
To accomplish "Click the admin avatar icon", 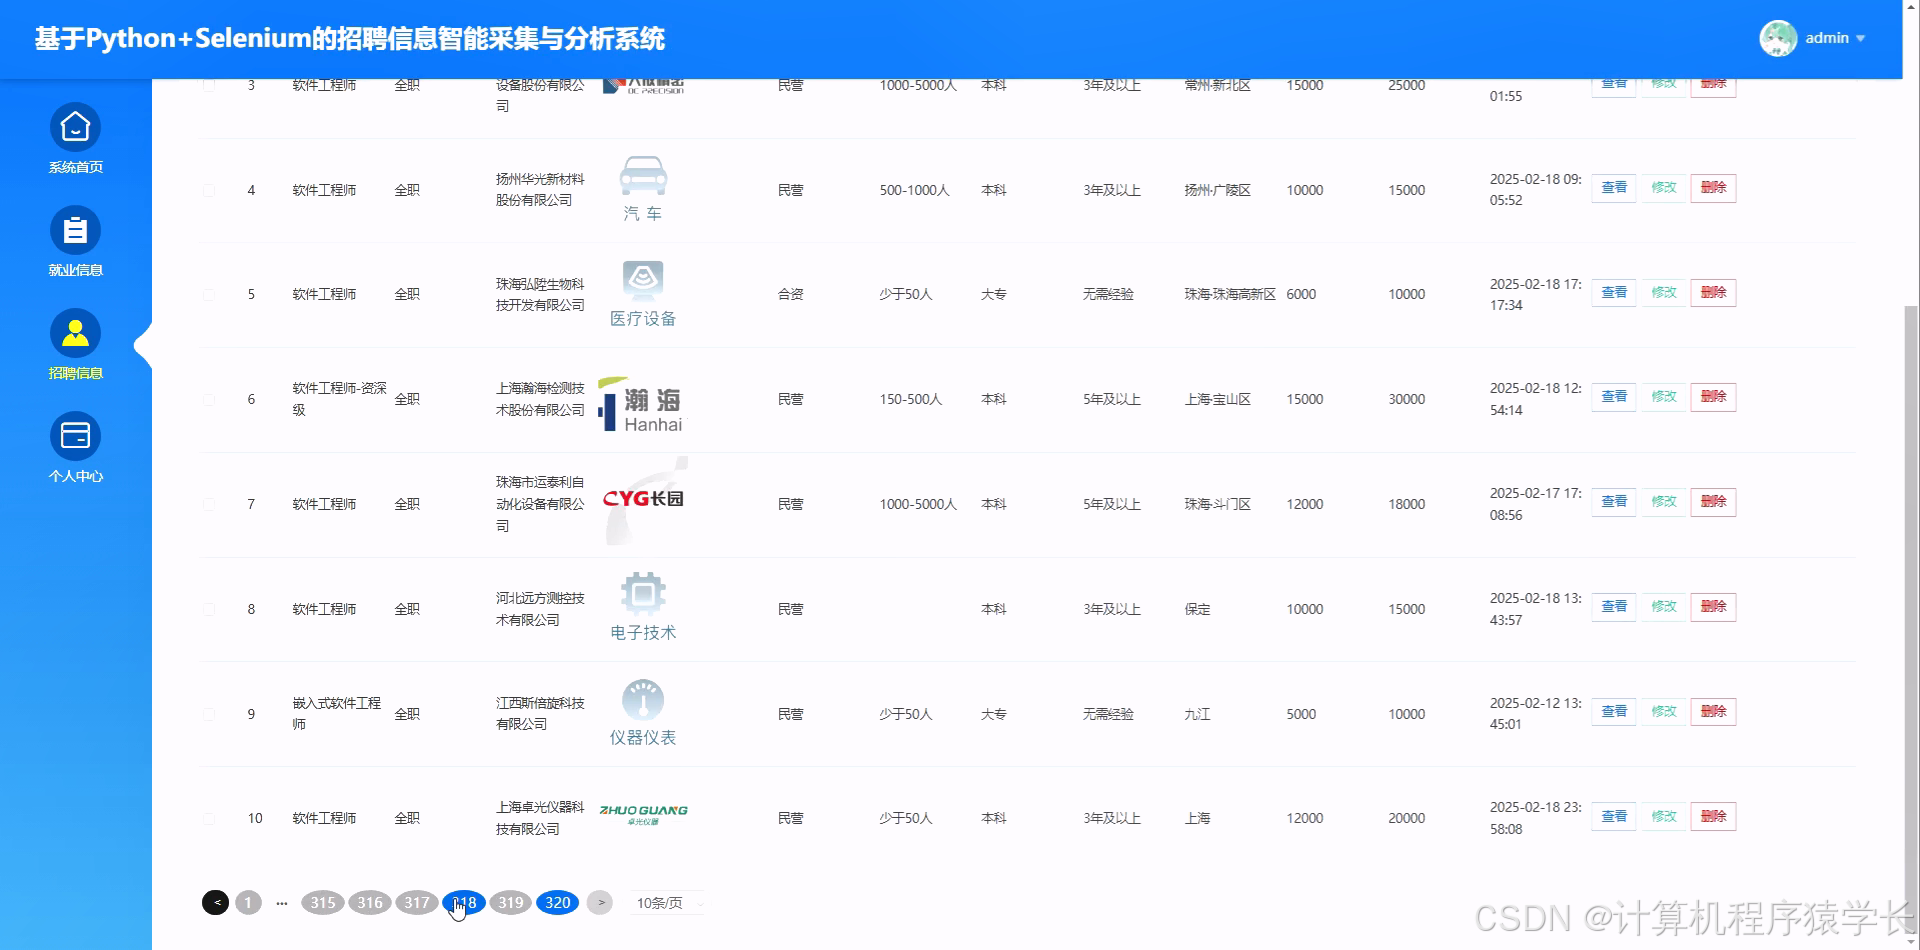I will (x=1779, y=37).
